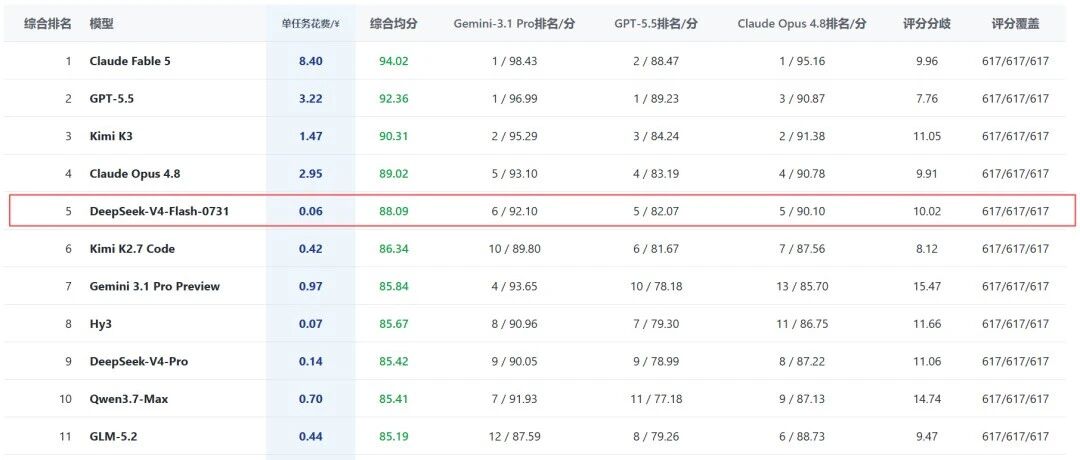Click score divergence value 7.76
Screen dimensions: 1080x460
tap(927, 98)
